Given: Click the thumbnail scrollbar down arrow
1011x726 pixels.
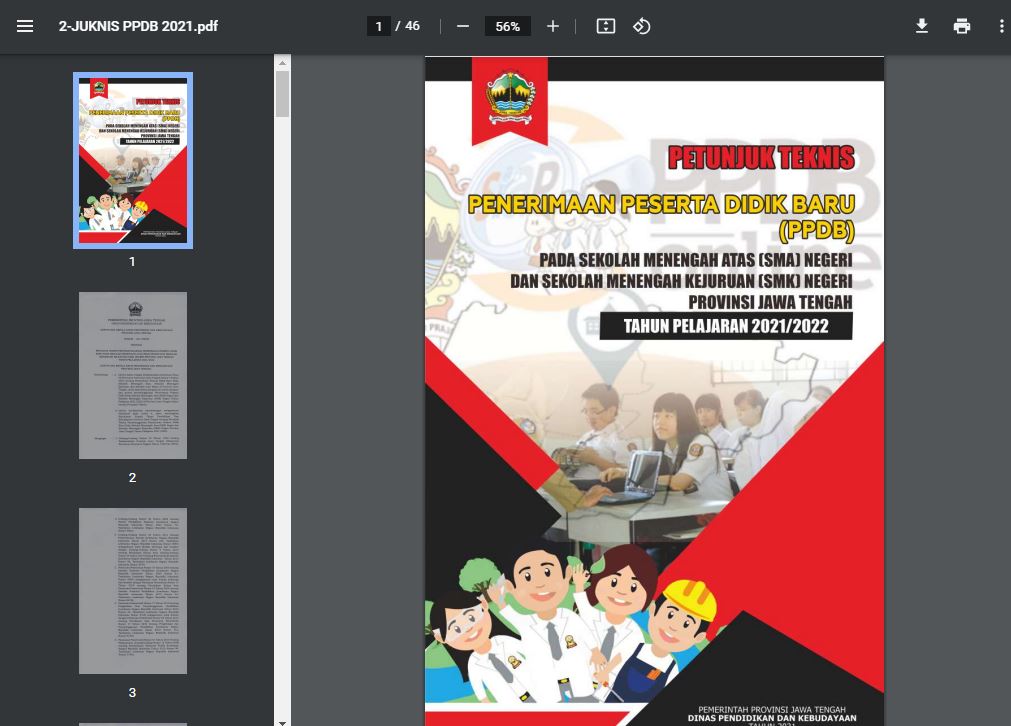Looking at the screenshot, I should coord(282,723).
